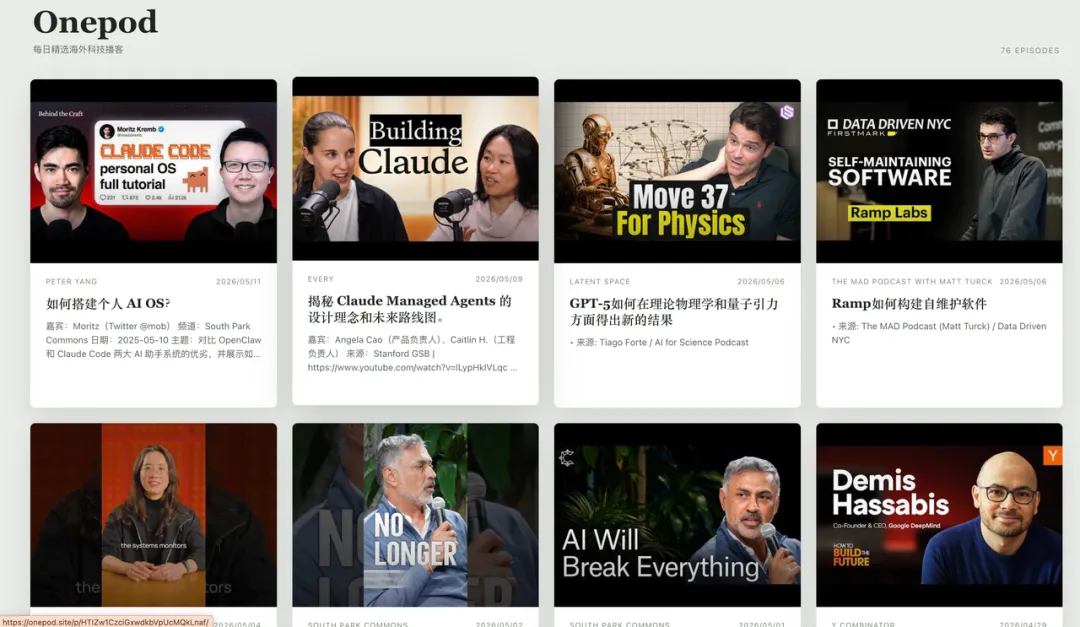Click the 2026/05/06 date on Latent Space card
This screenshot has width=1080, height=627.
click(760, 282)
